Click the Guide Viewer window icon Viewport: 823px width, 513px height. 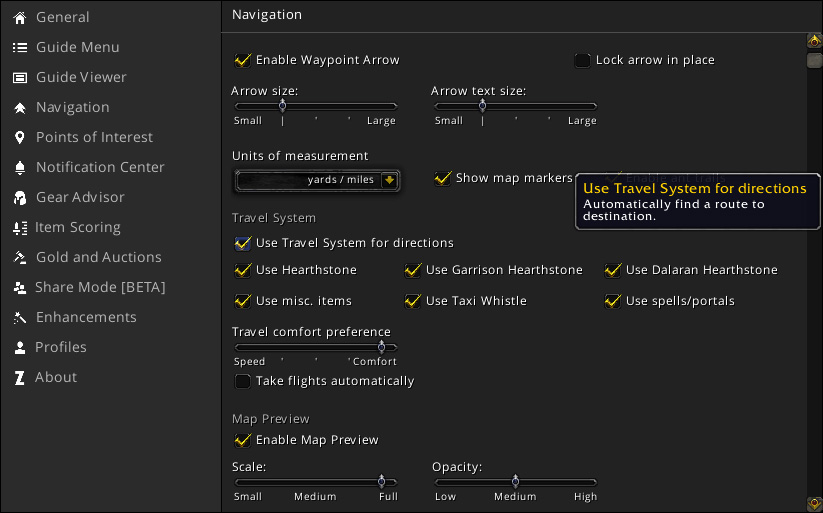tap(19, 78)
